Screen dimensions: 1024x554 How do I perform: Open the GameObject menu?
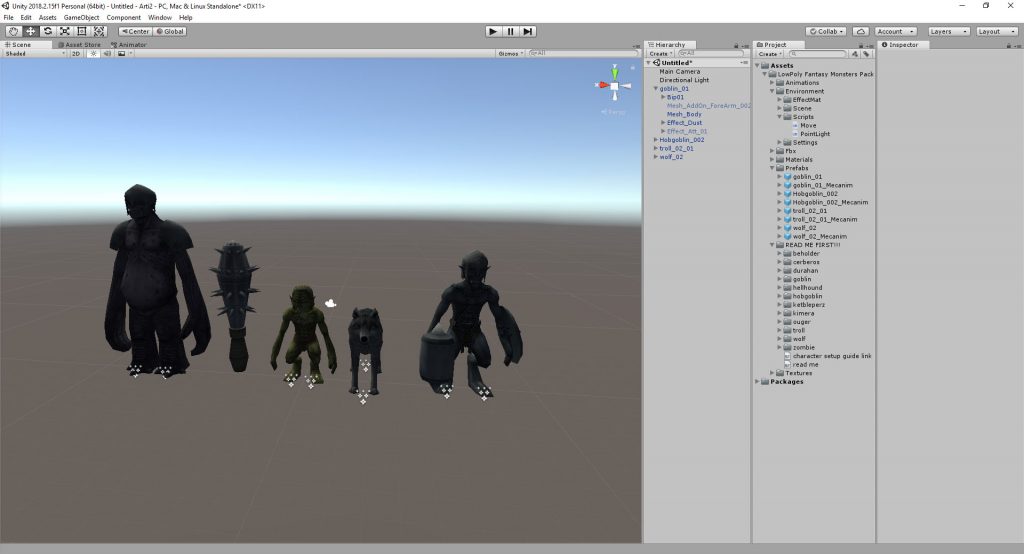(82, 18)
